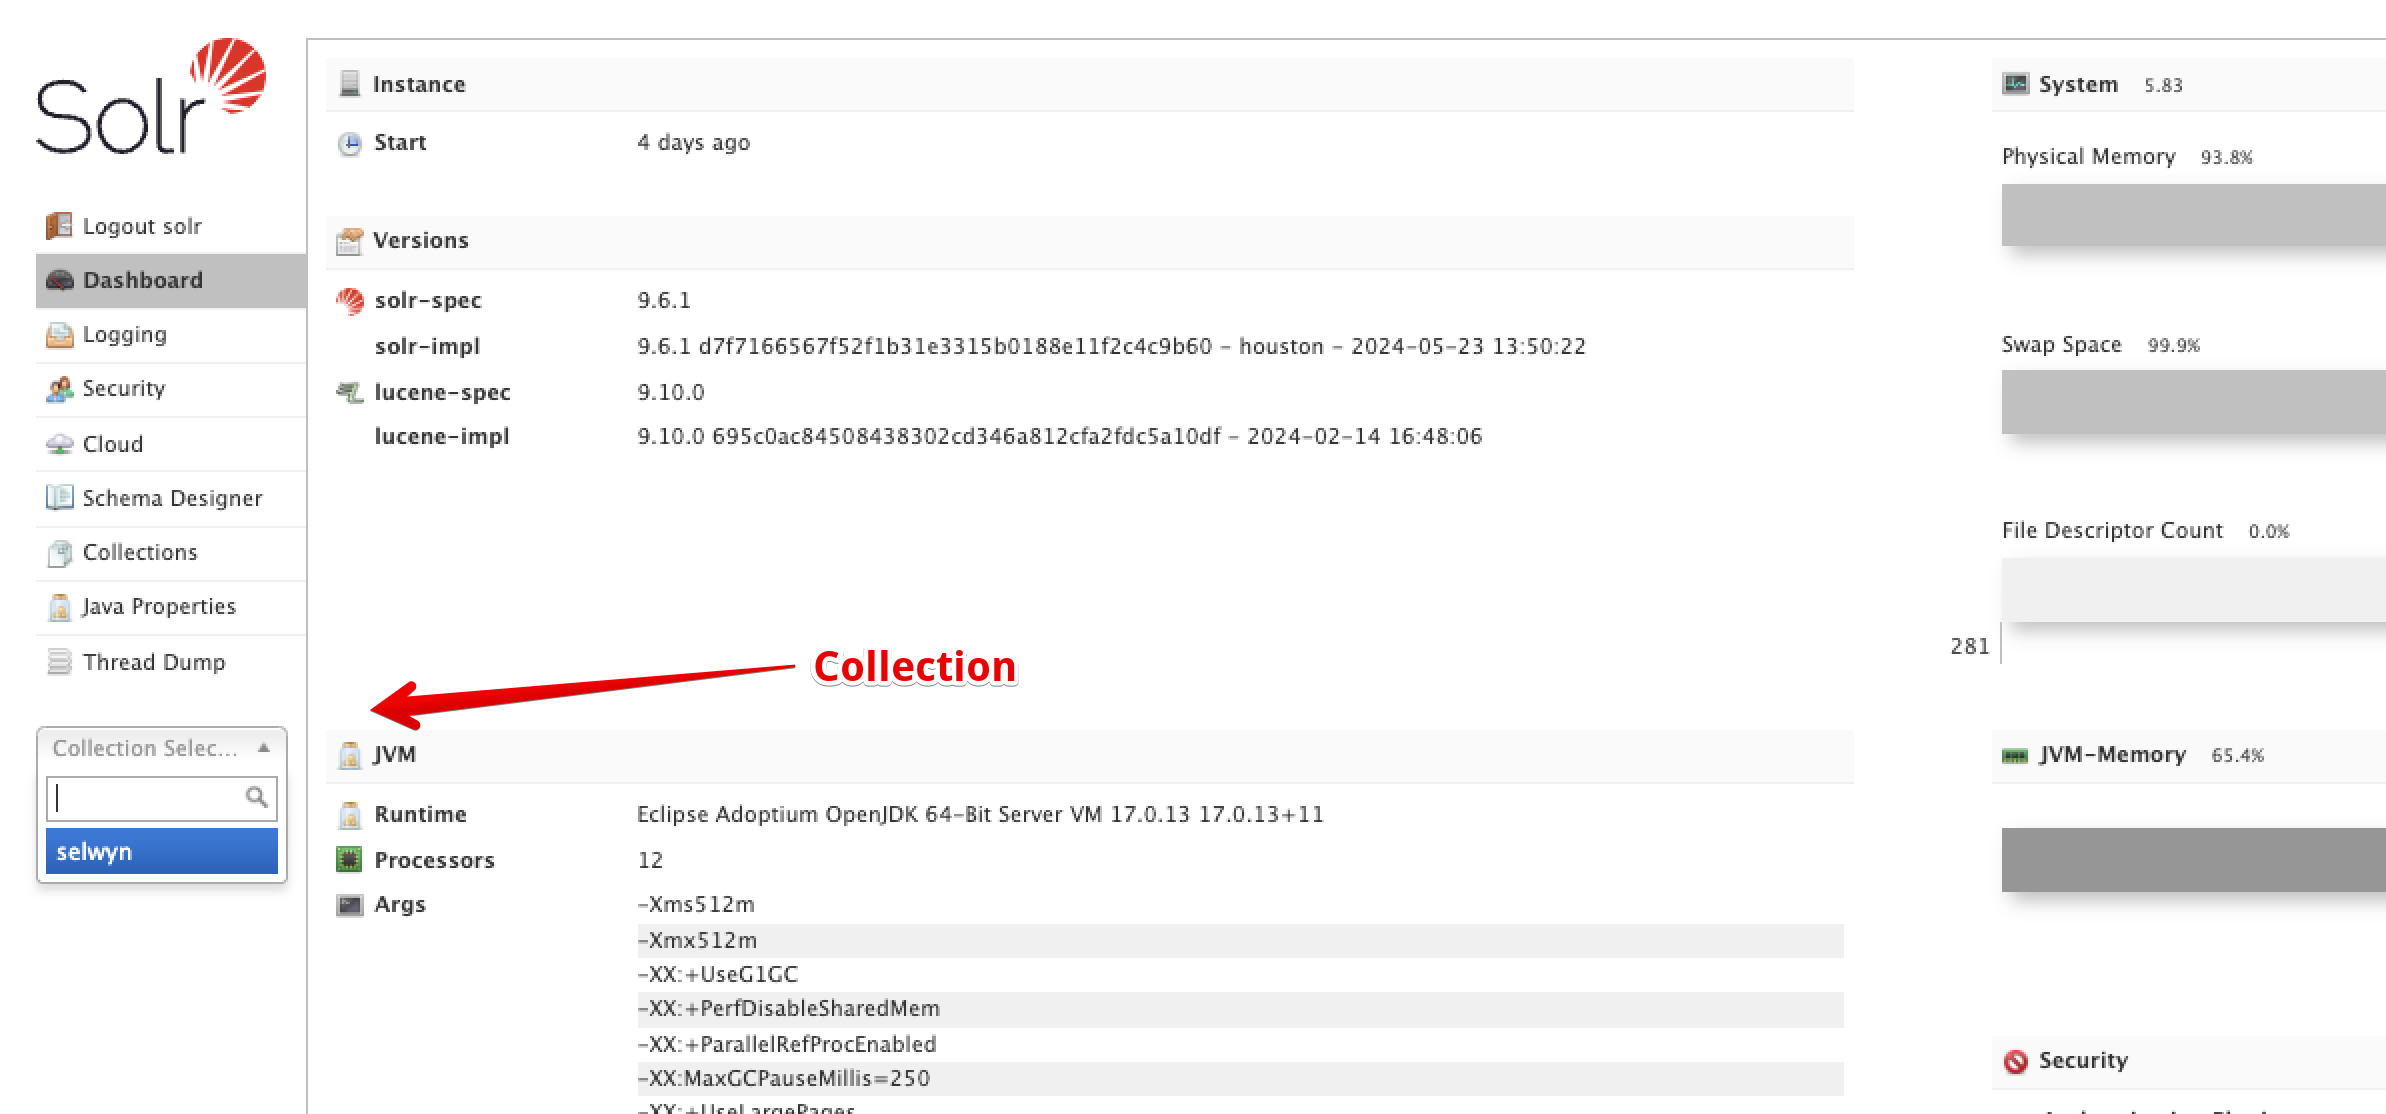Click the JVM-Memory RAM icon
Viewport: 2386px width, 1114px height.
[x=2015, y=755]
